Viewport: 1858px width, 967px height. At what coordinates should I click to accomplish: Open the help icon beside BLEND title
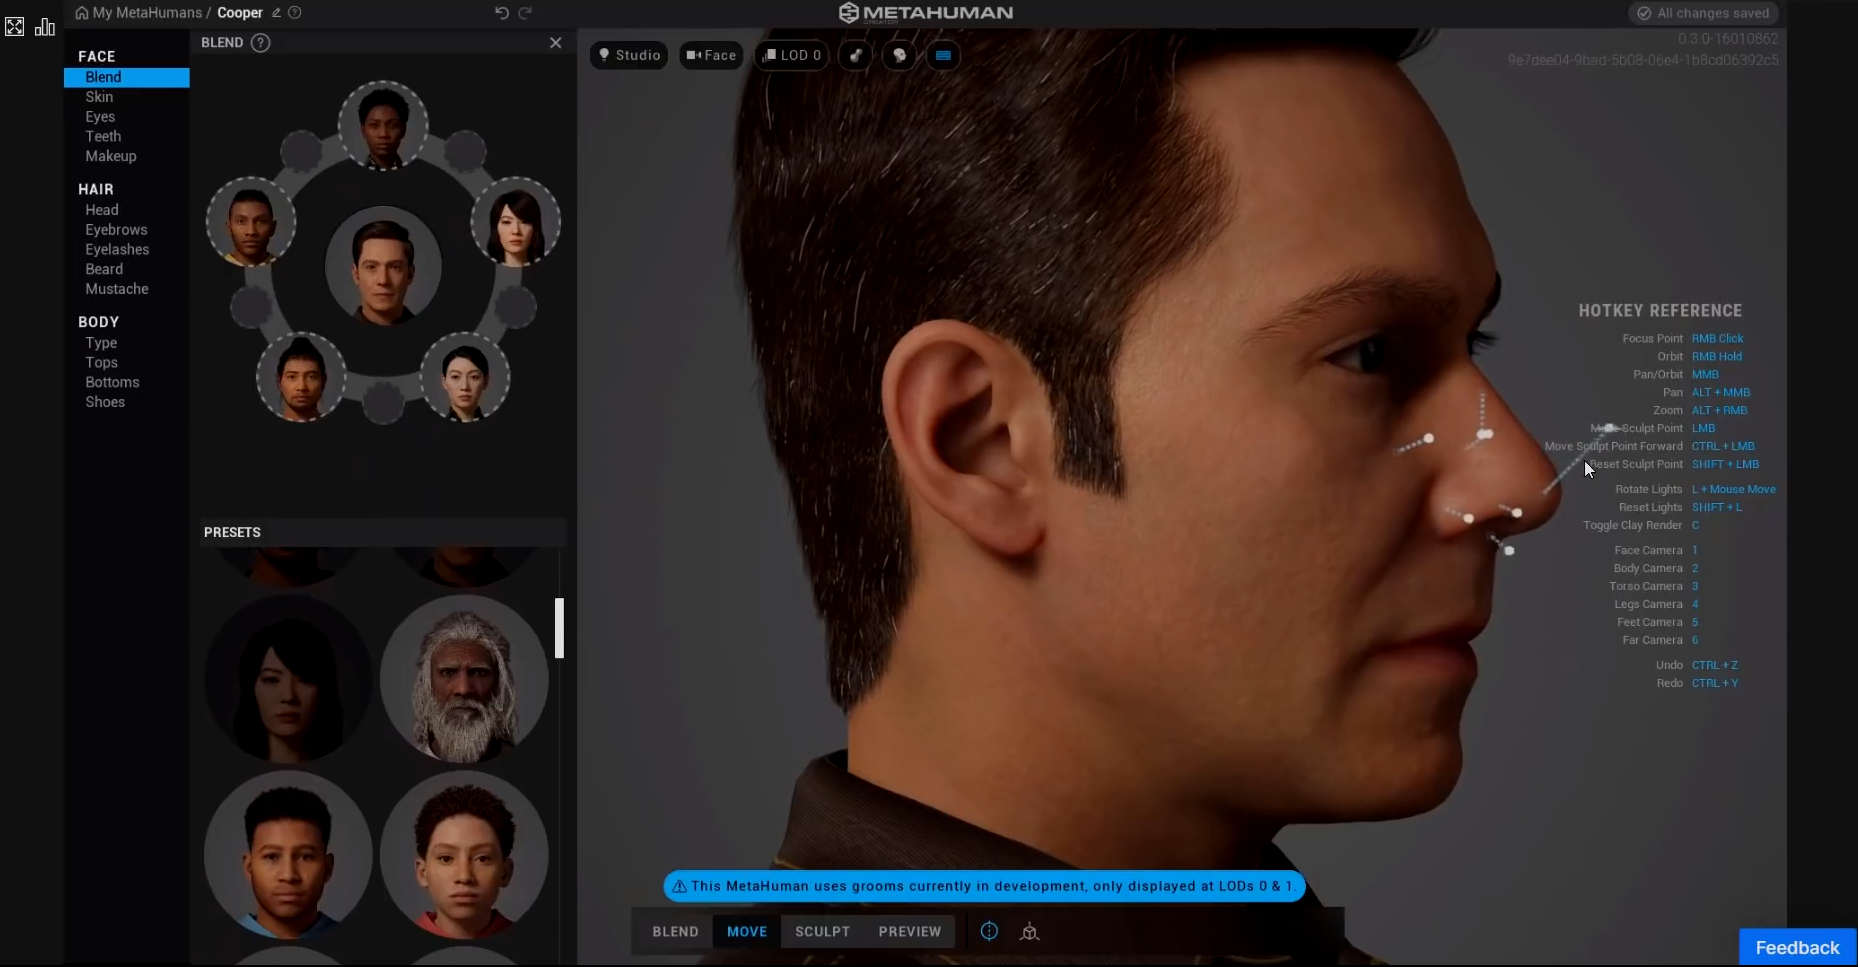[261, 43]
